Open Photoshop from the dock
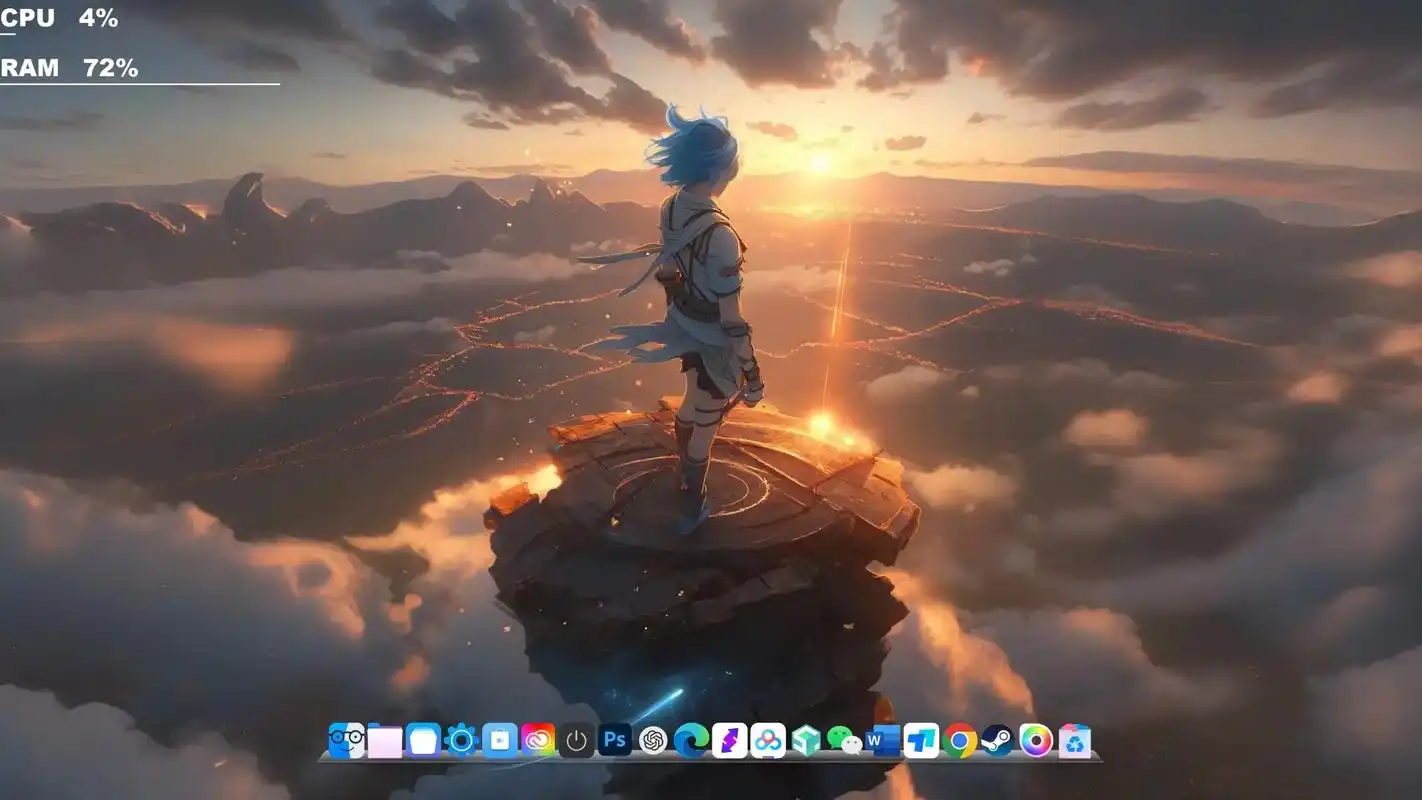This screenshot has height=800, width=1422. click(613, 741)
